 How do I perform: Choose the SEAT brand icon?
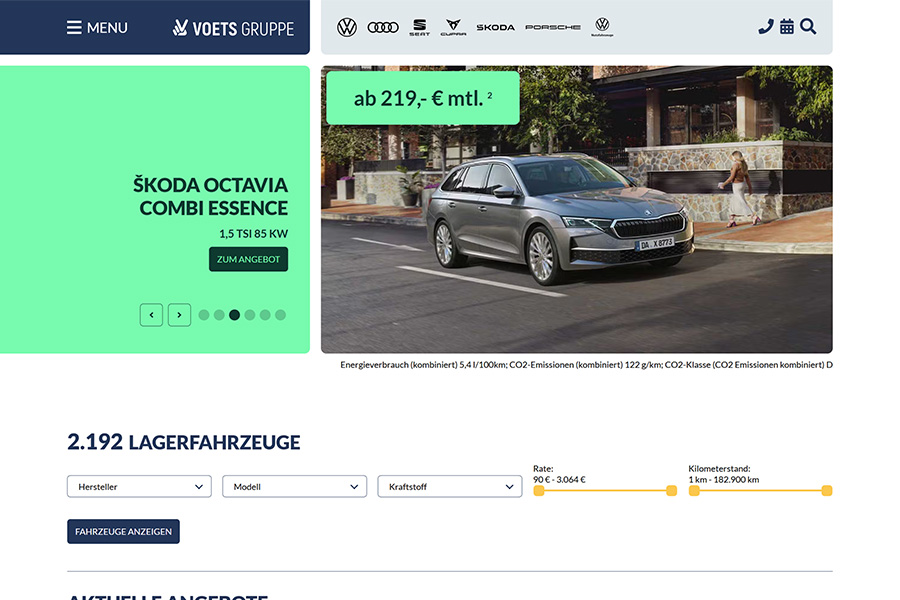coord(420,26)
